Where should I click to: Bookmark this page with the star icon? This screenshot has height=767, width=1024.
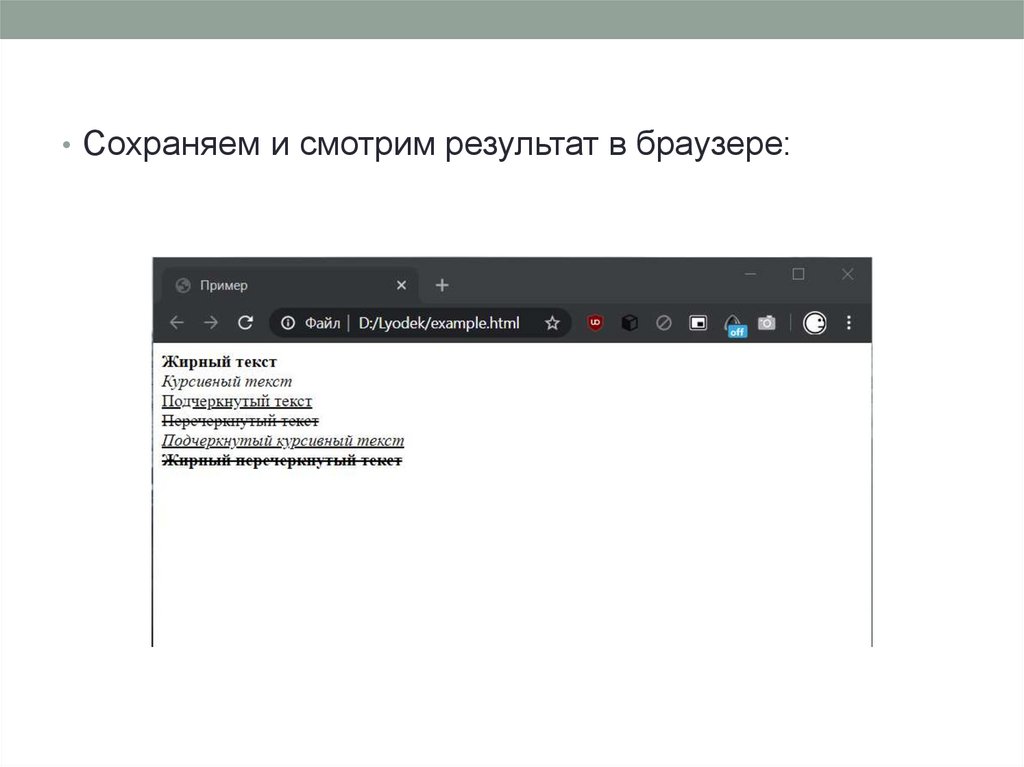click(552, 323)
